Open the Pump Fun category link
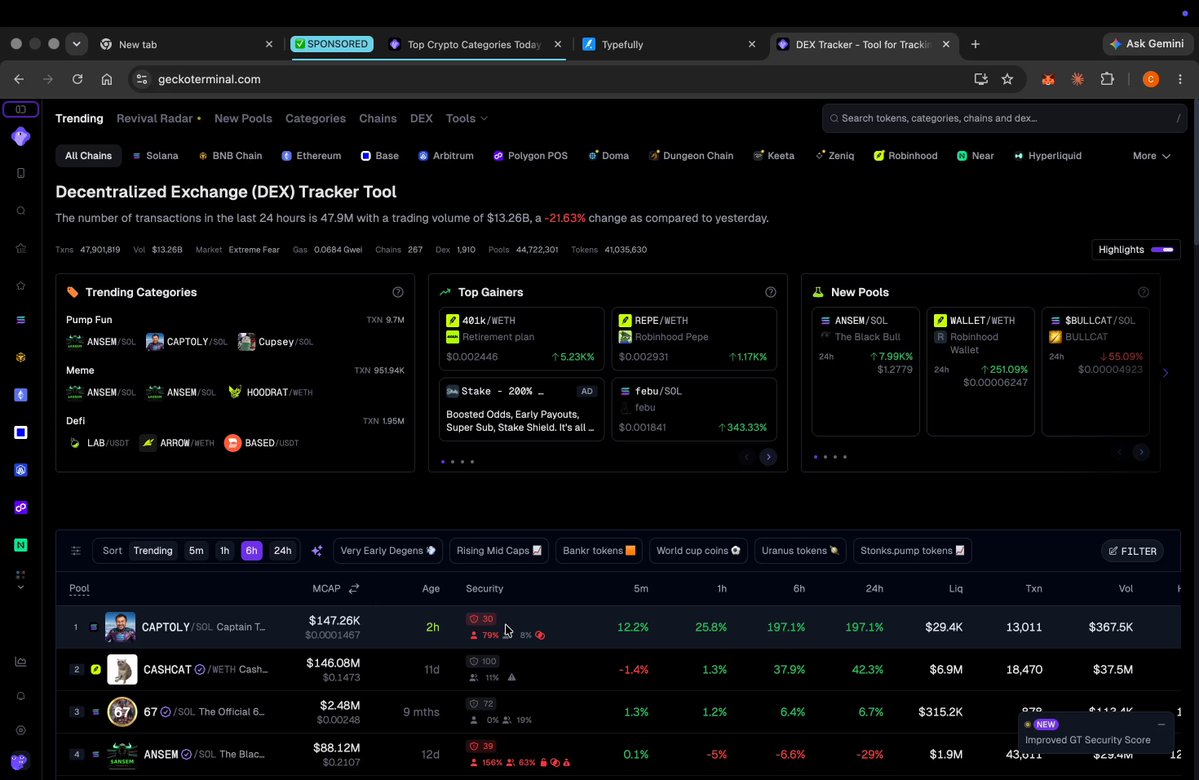 pos(89,320)
